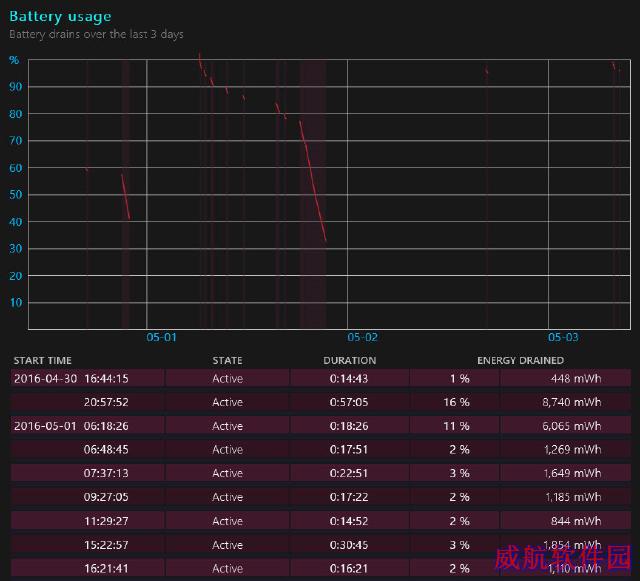Select the 16:44:15 start time row
Screen dimensions: 640x581
tap(321, 378)
